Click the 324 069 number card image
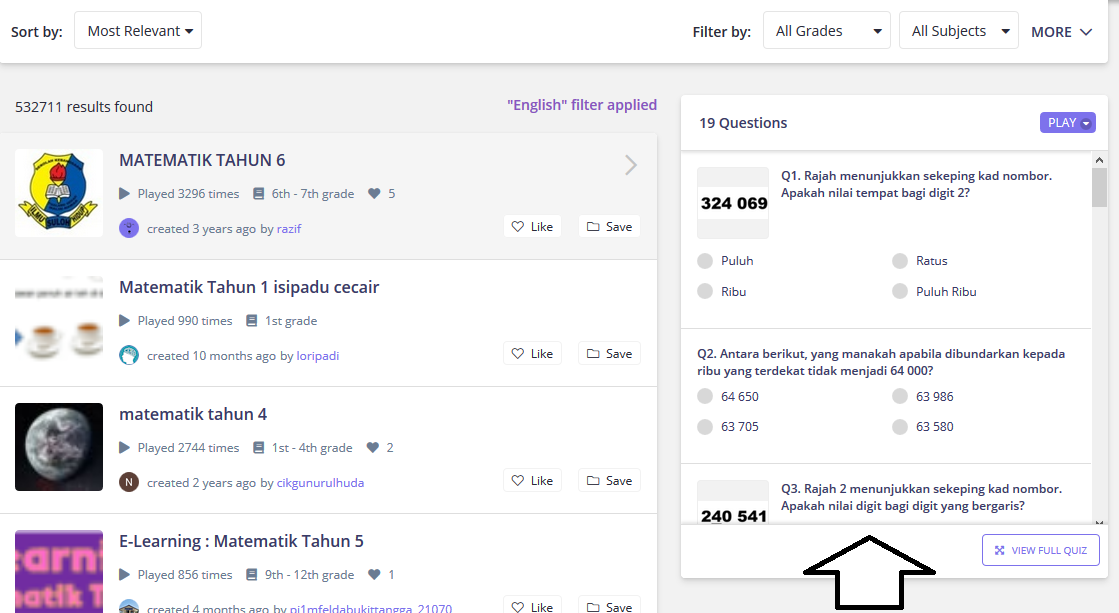The width and height of the screenshot is (1119, 613). click(733, 203)
